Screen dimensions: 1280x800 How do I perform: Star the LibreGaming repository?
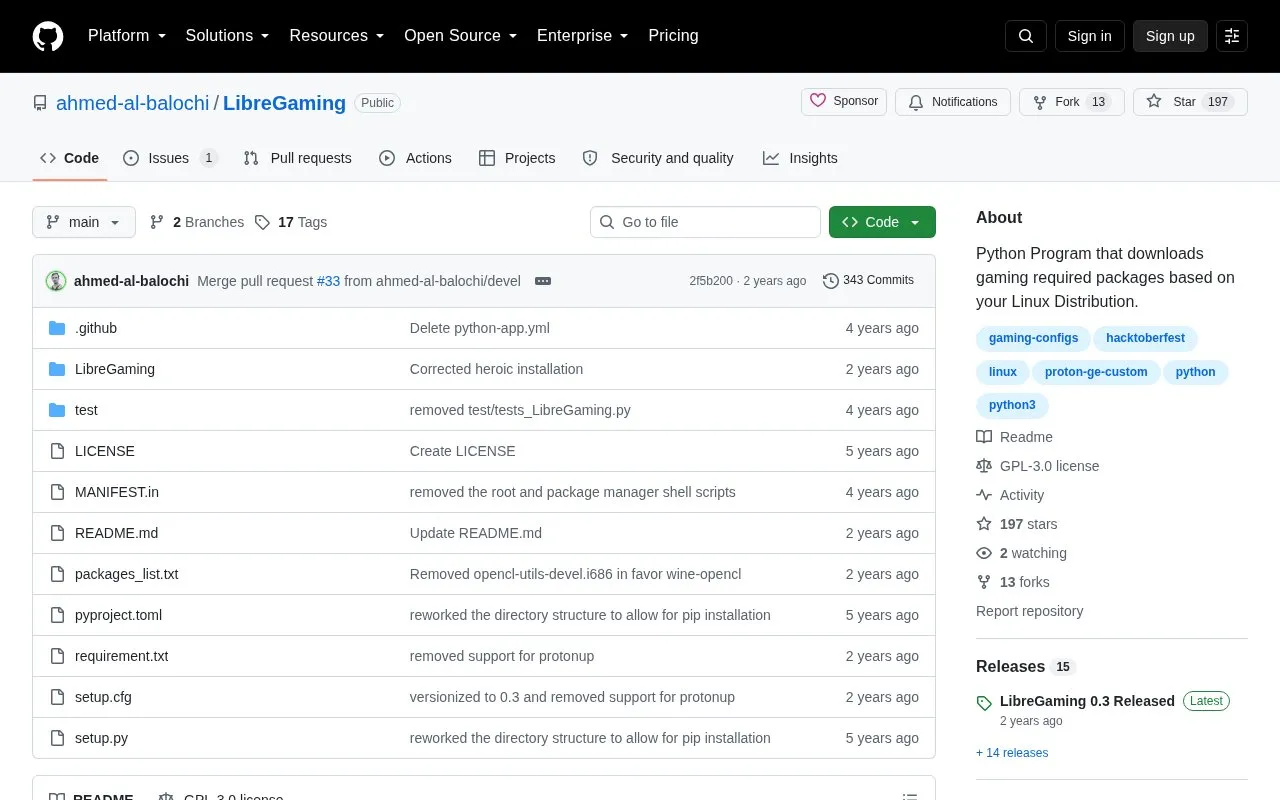pyautogui.click(x=1190, y=102)
